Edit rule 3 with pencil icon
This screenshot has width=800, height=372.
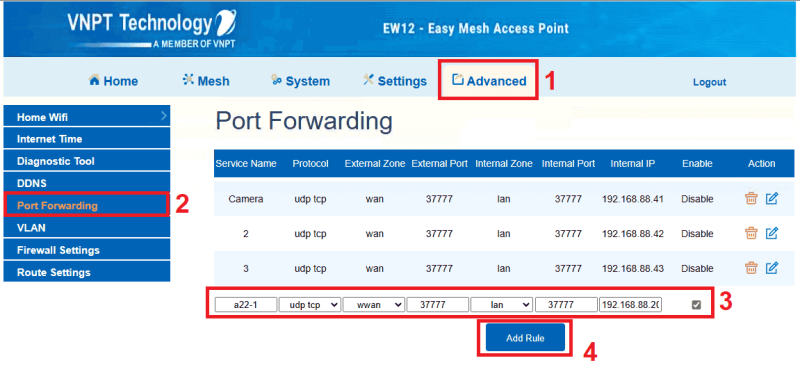(772, 268)
